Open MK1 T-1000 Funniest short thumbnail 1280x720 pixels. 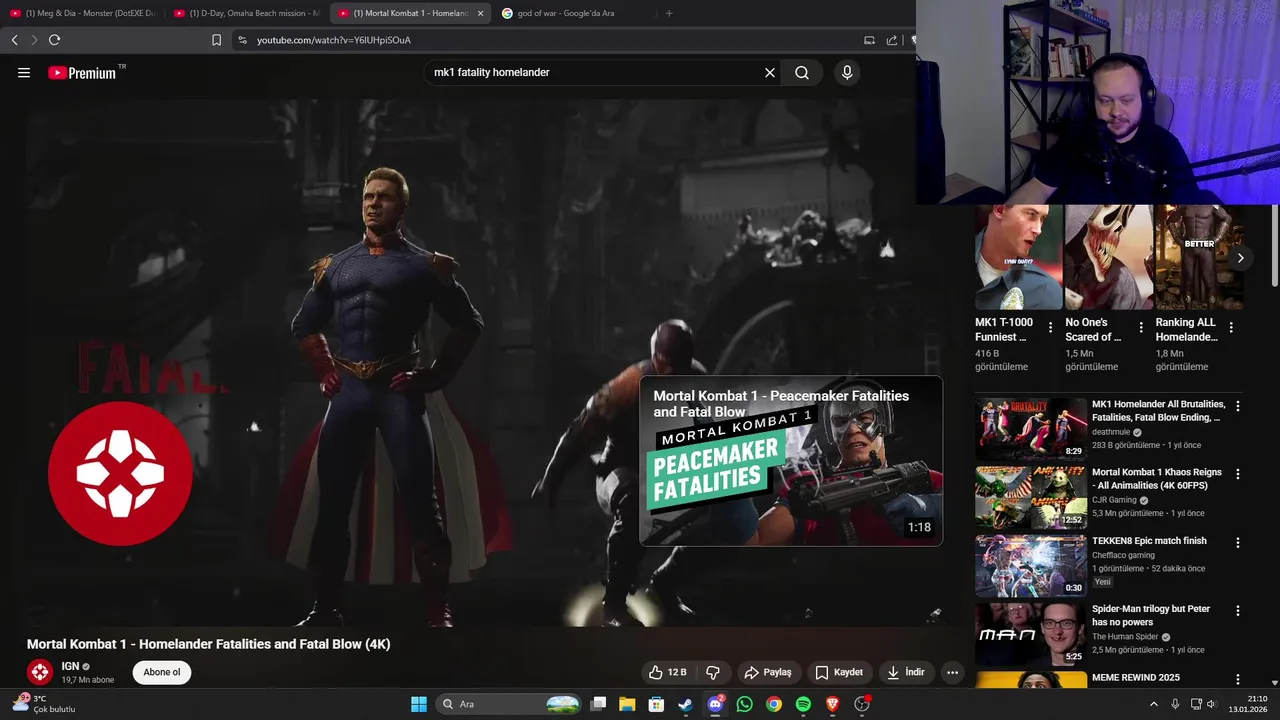(x=1019, y=258)
